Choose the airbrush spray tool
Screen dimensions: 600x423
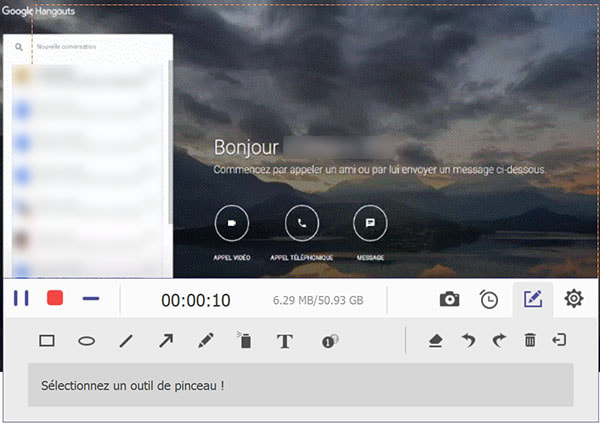click(244, 341)
